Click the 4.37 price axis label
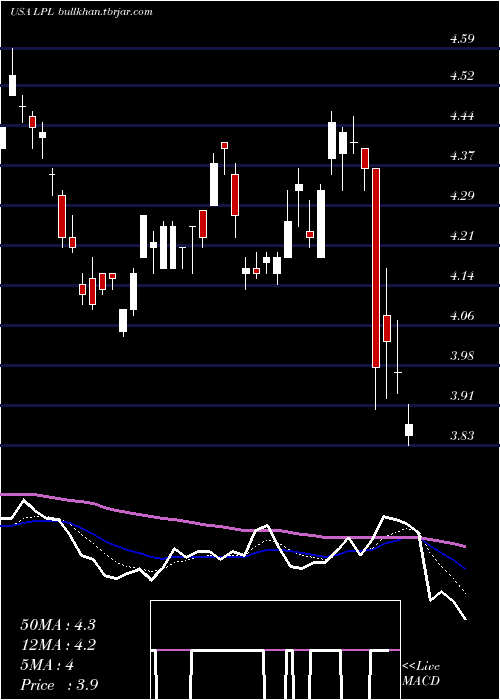The height and width of the screenshot is (700, 500). coord(462,156)
